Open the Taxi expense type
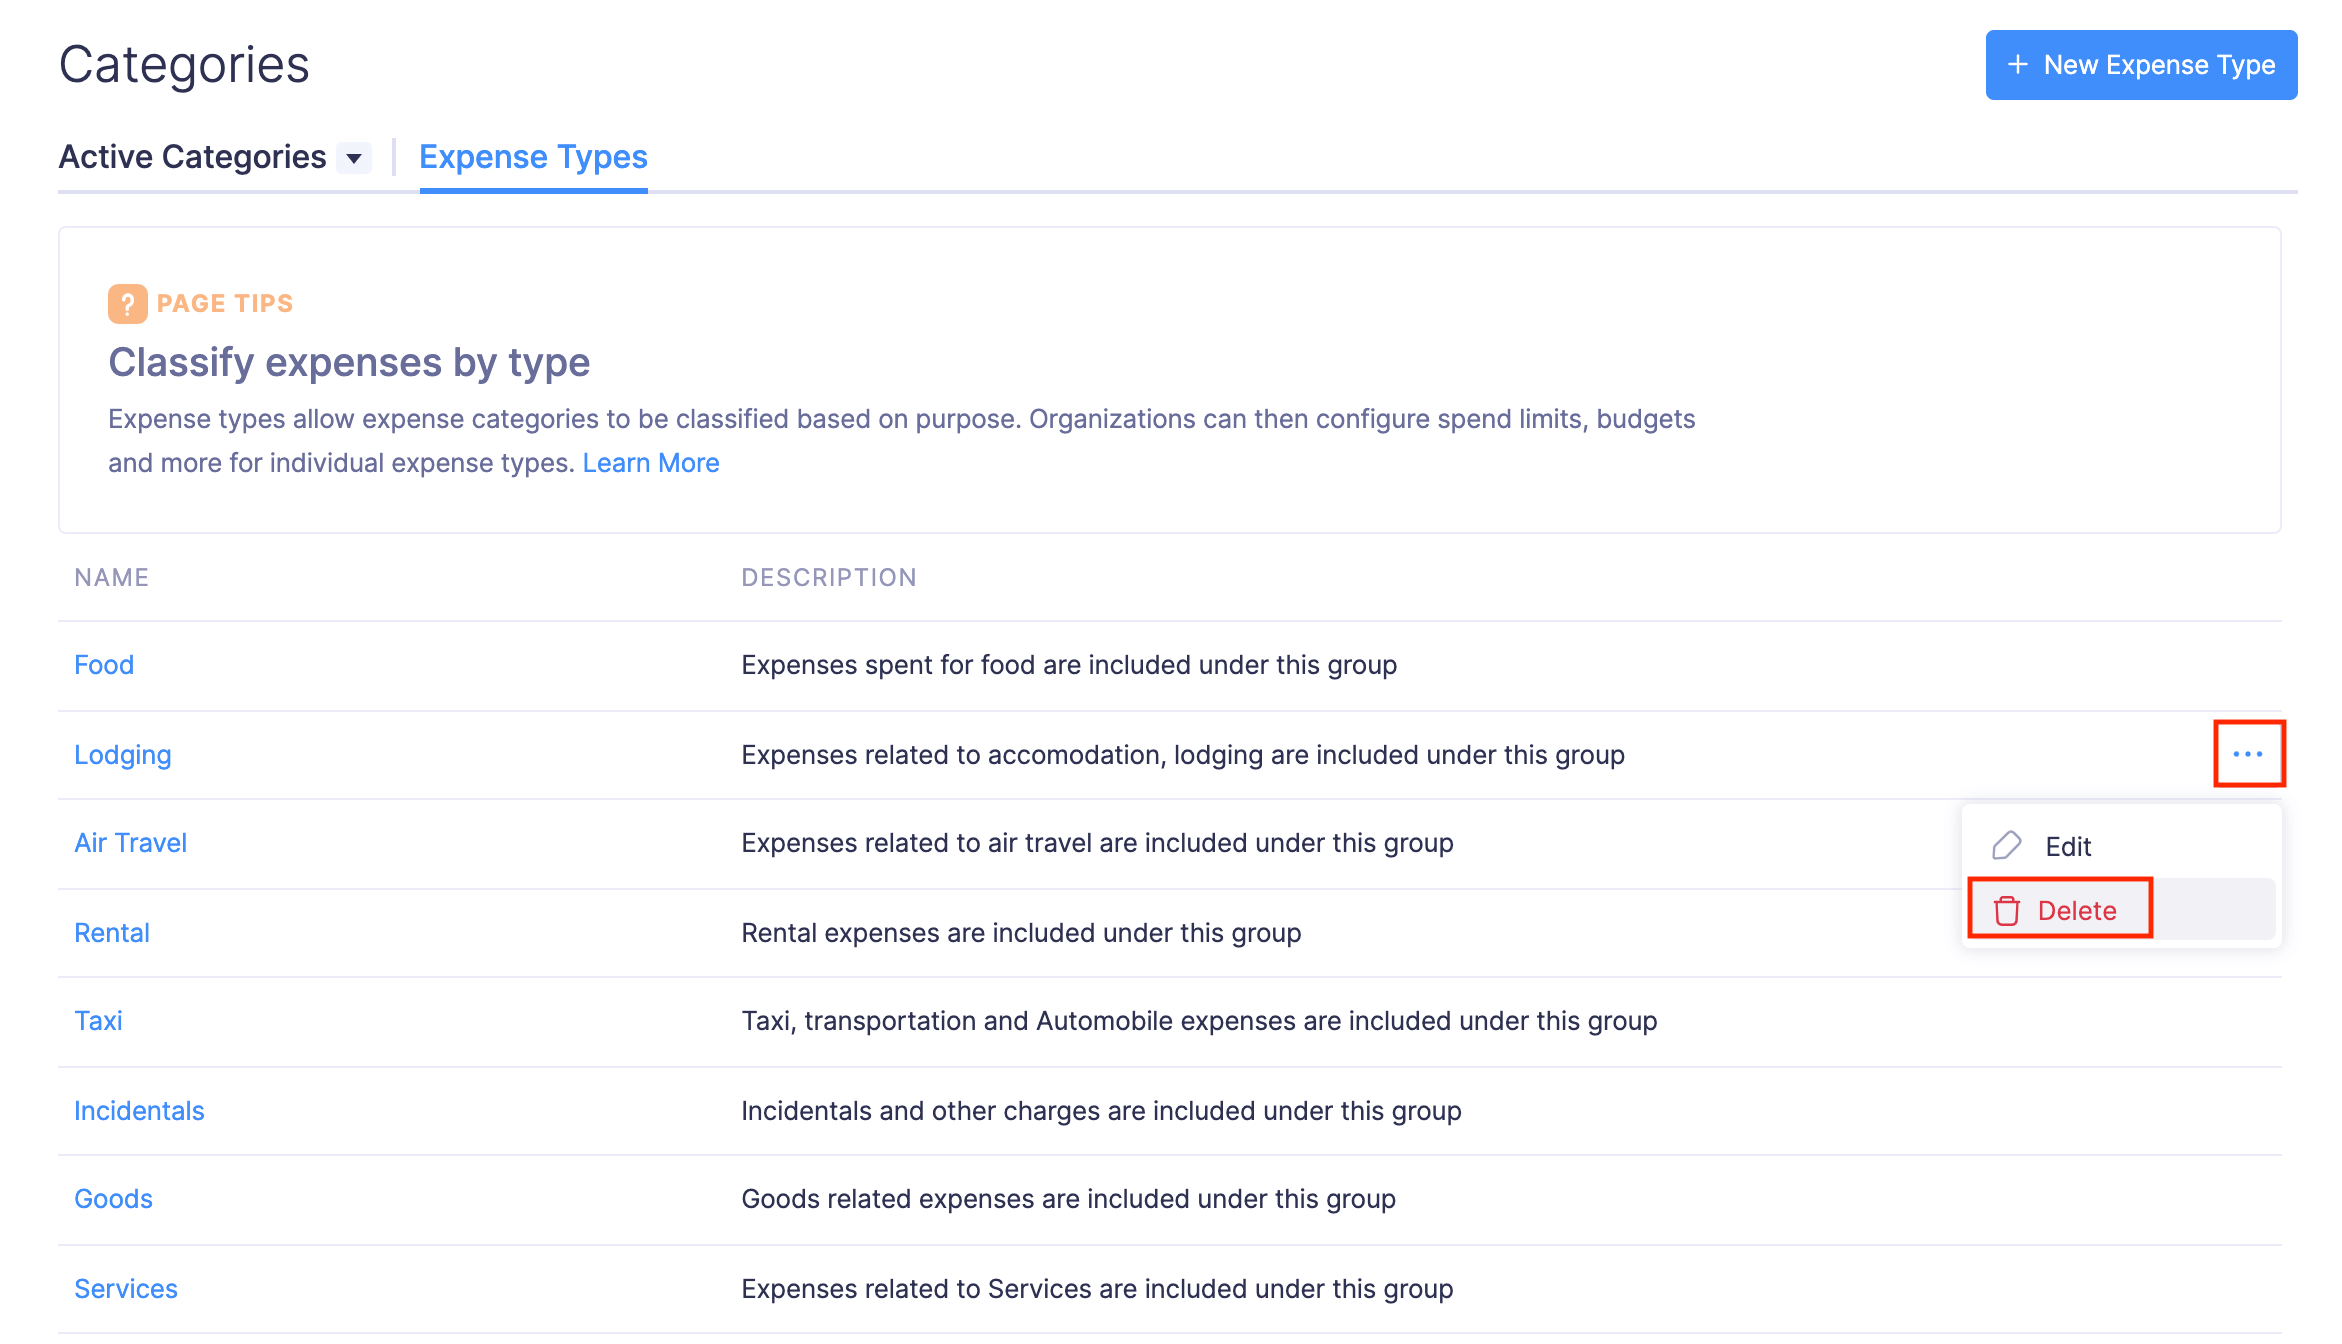2342x1344 pixels. click(97, 1020)
